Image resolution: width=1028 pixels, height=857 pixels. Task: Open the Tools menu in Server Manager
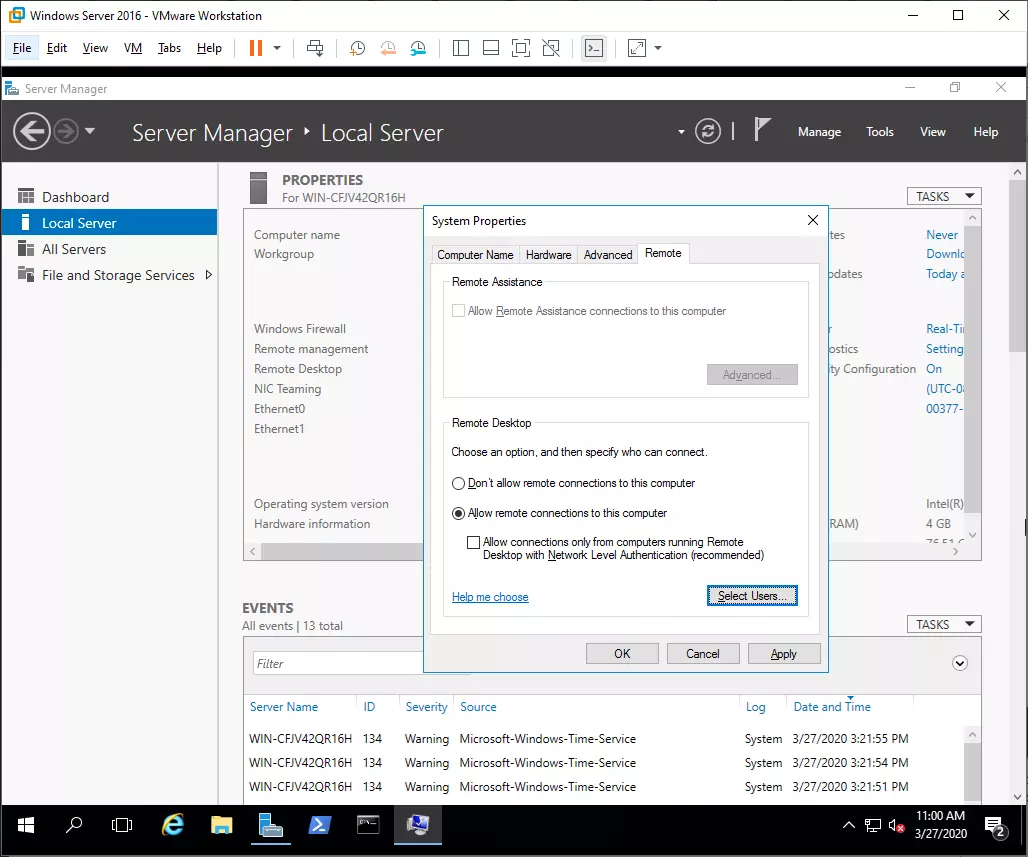pos(879,132)
